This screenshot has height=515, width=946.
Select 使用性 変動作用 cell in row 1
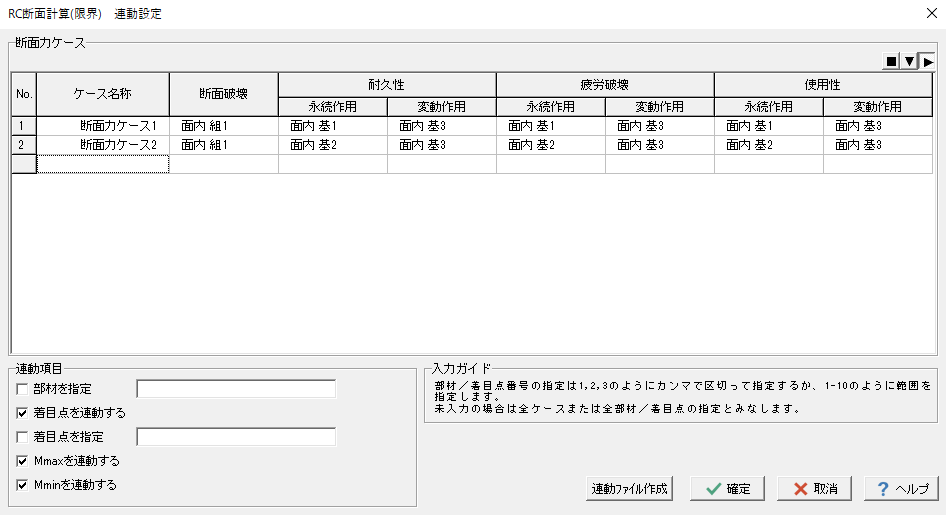(878, 126)
